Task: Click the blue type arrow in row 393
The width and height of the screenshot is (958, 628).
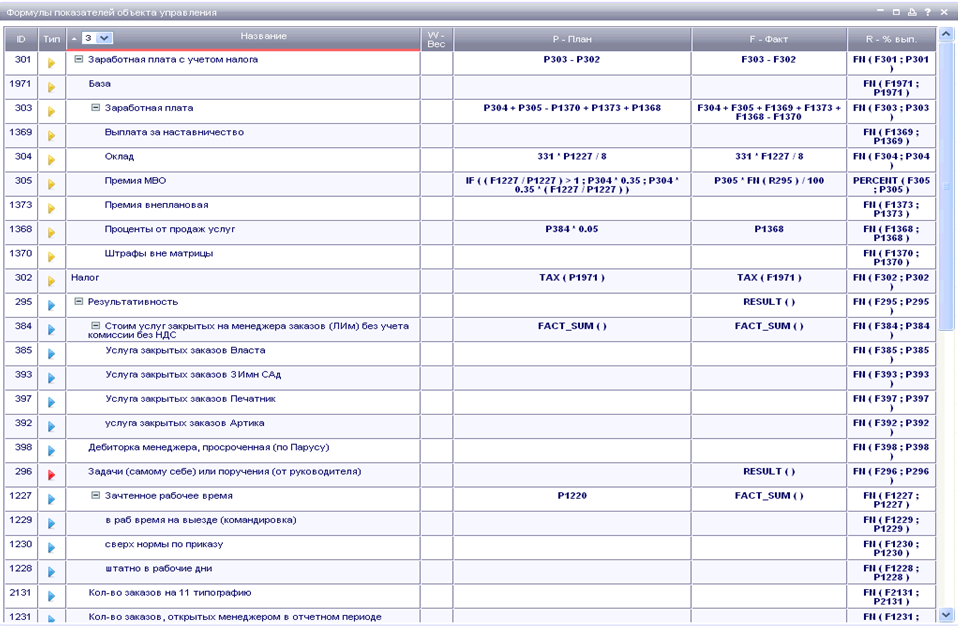Action: pos(51,378)
